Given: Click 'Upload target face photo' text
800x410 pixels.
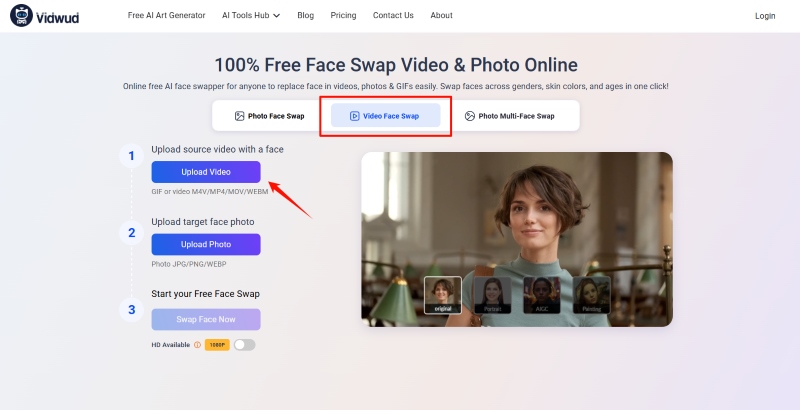Looking at the screenshot, I should pyautogui.click(x=203, y=222).
